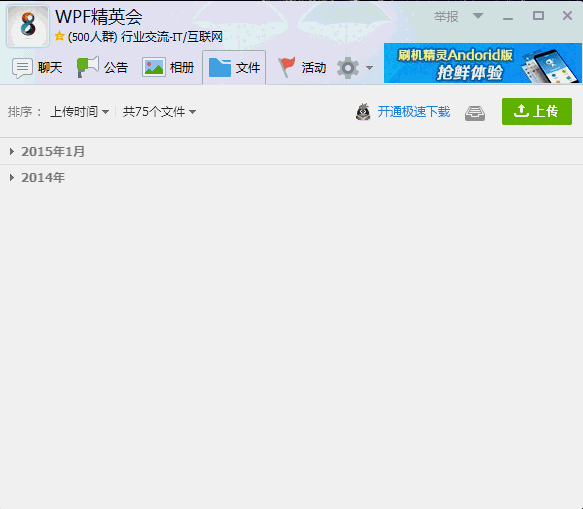Open the 上传时间 sort dropdown
The width and height of the screenshot is (583, 509).
pyautogui.click(x=80, y=112)
